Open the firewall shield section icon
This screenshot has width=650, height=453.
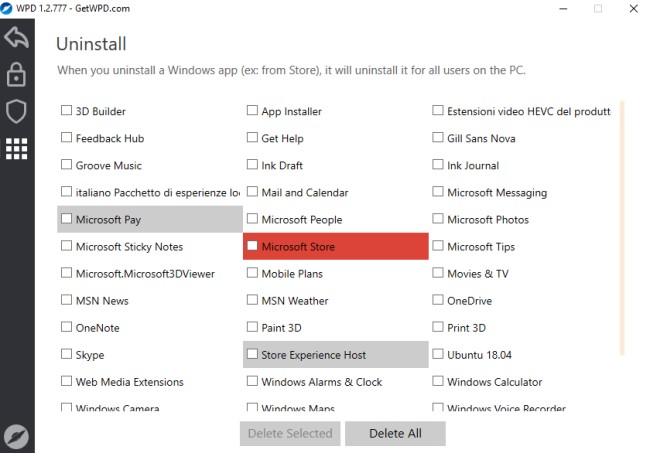coord(16,111)
